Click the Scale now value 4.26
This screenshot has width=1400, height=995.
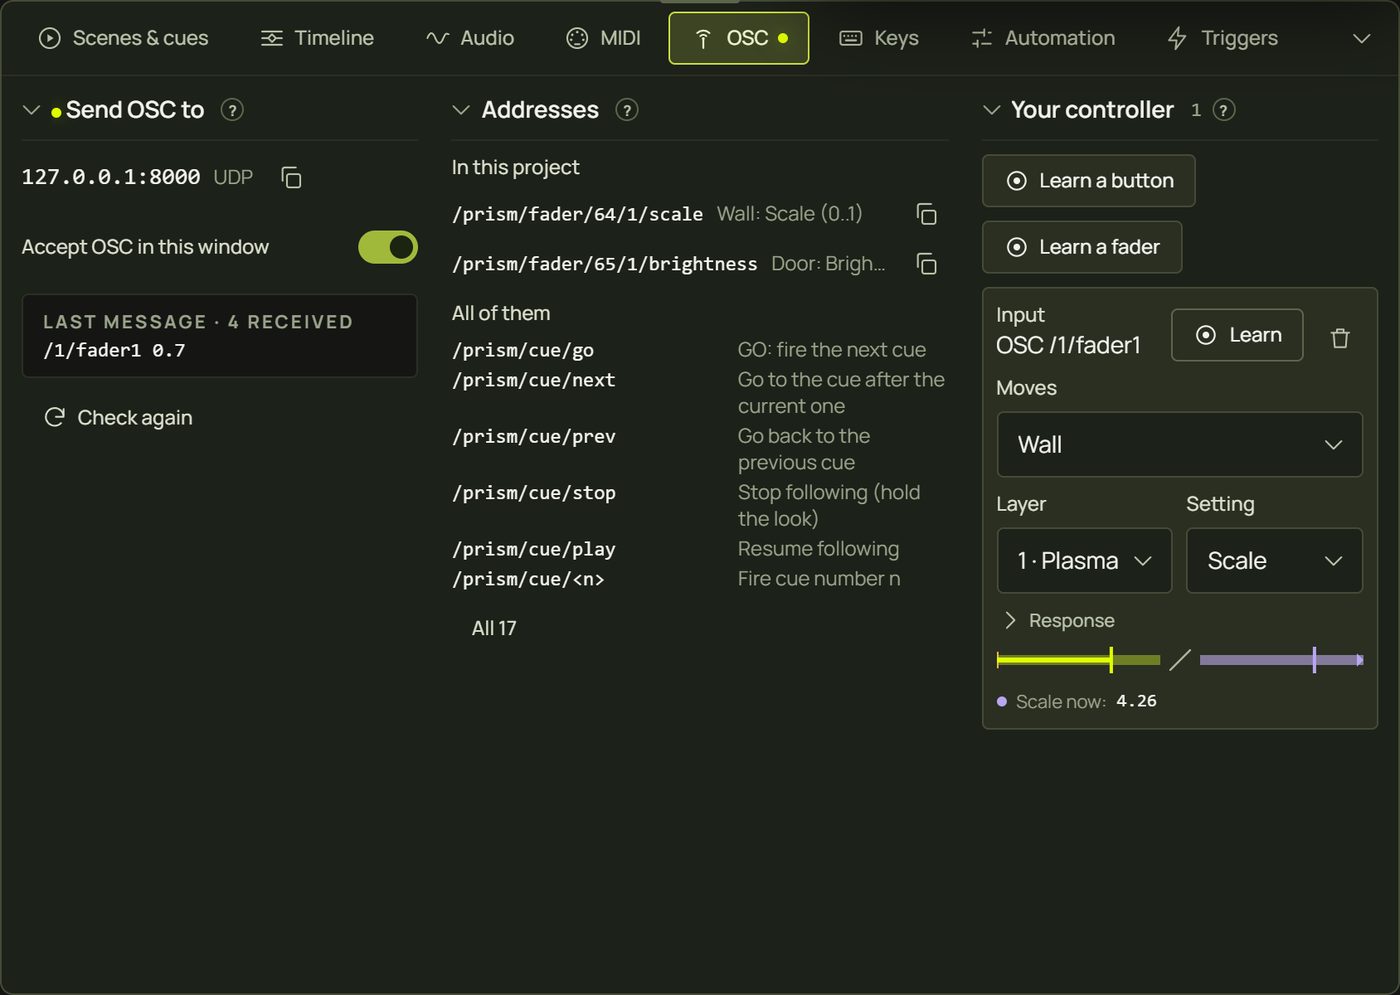pos(1136,701)
